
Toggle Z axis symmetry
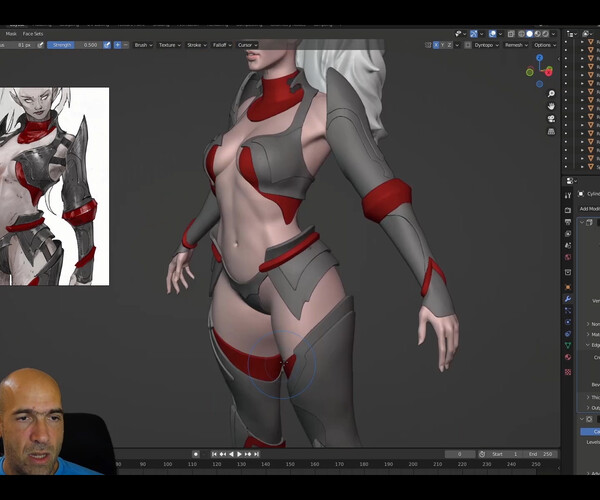point(450,45)
